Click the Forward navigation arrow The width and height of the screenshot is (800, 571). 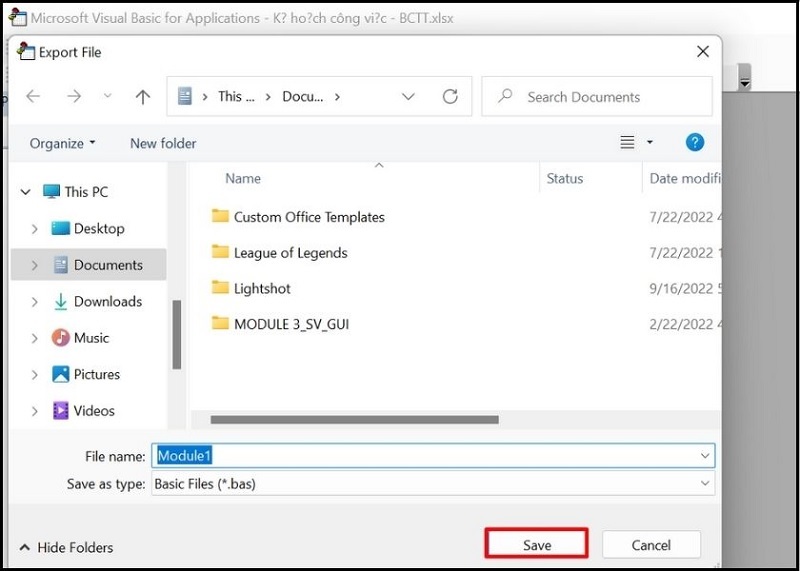coord(73,97)
